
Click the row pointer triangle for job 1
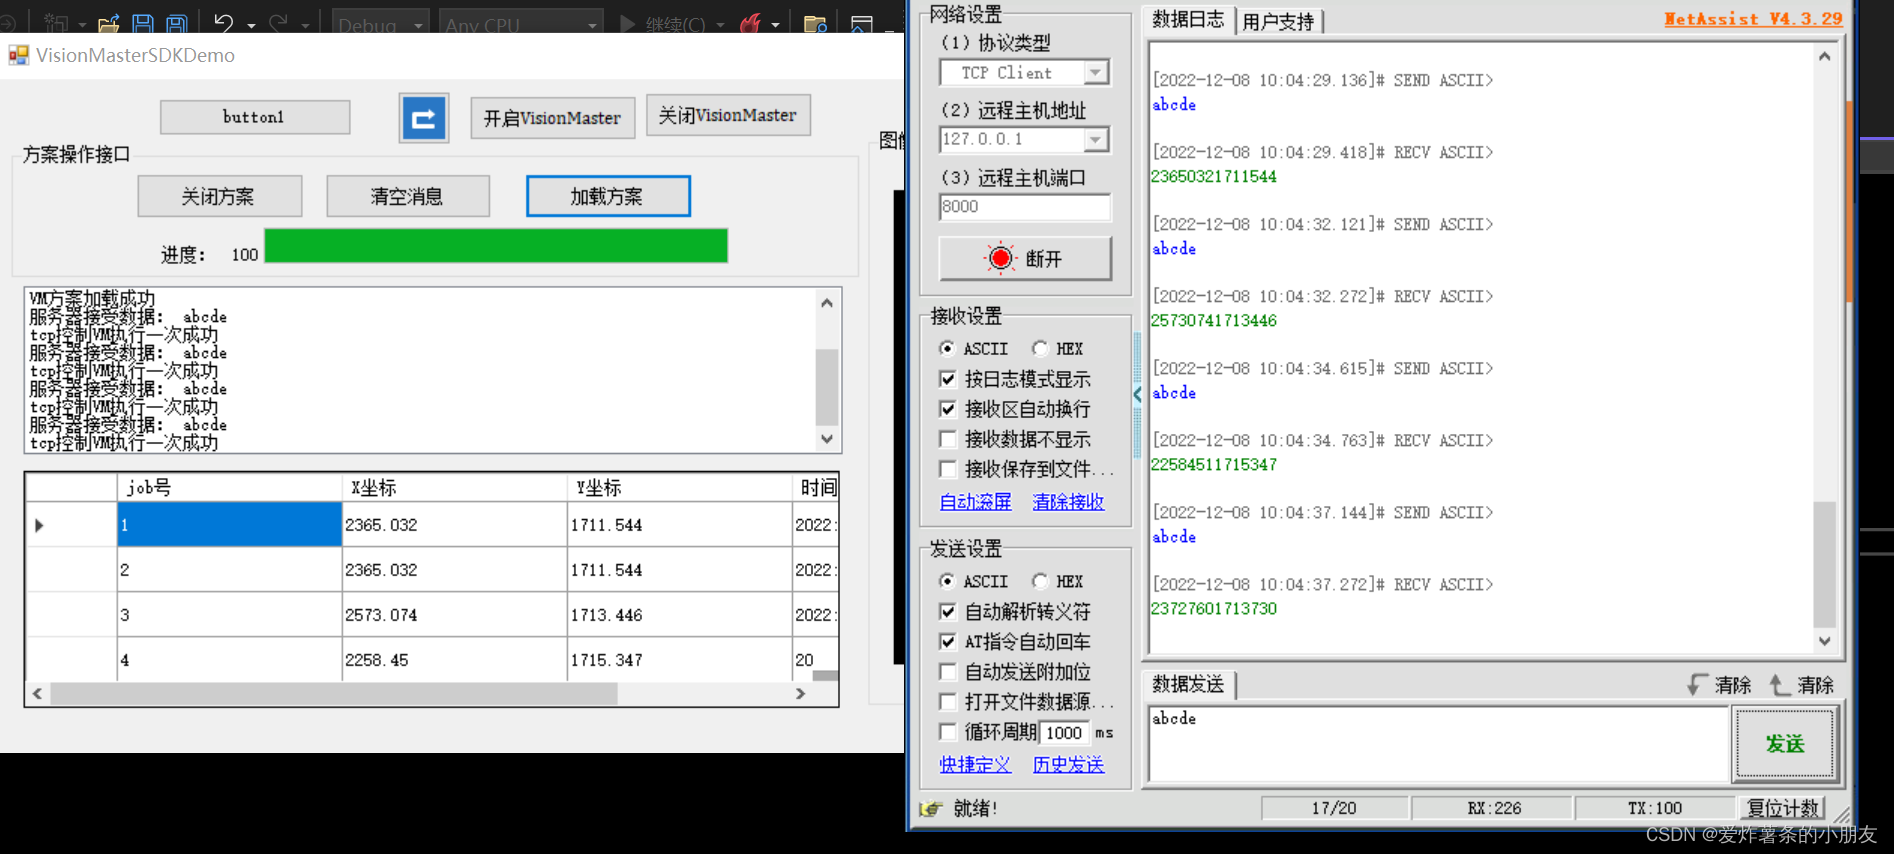39,525
